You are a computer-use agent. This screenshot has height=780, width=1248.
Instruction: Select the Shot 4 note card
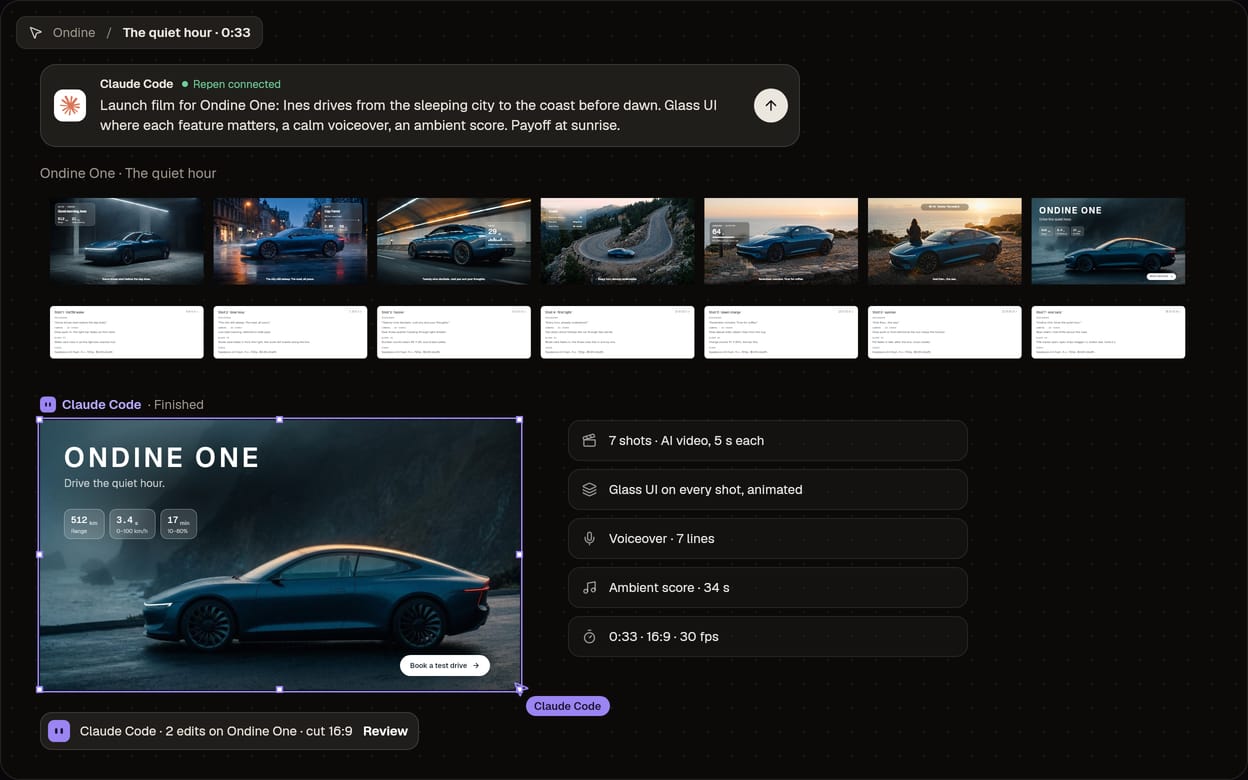[618, 332]
